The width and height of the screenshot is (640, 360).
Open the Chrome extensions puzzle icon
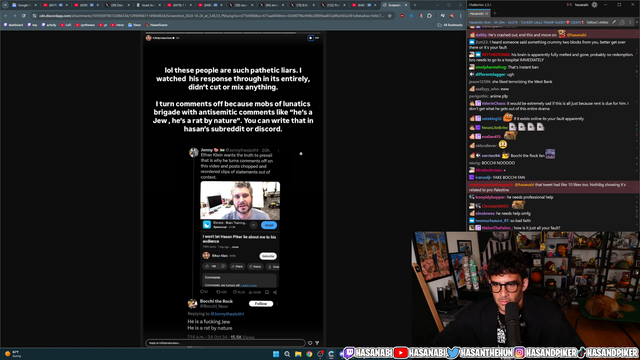[429, 16]
